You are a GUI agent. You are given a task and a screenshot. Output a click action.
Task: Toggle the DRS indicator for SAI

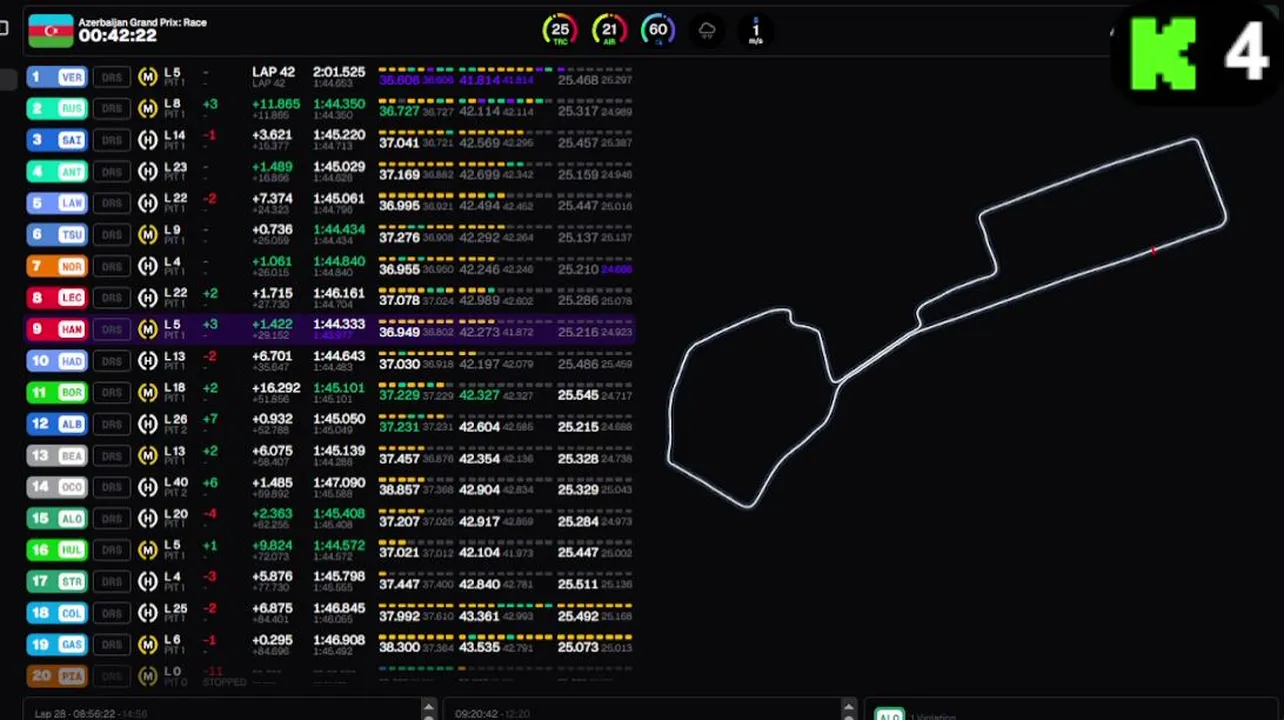(x=112, y=140)
